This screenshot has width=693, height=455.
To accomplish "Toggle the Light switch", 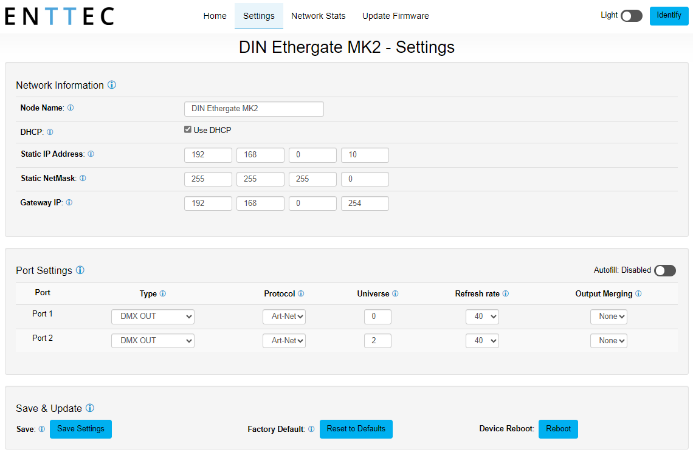I will pyautogui.click(x=631, y=16).
